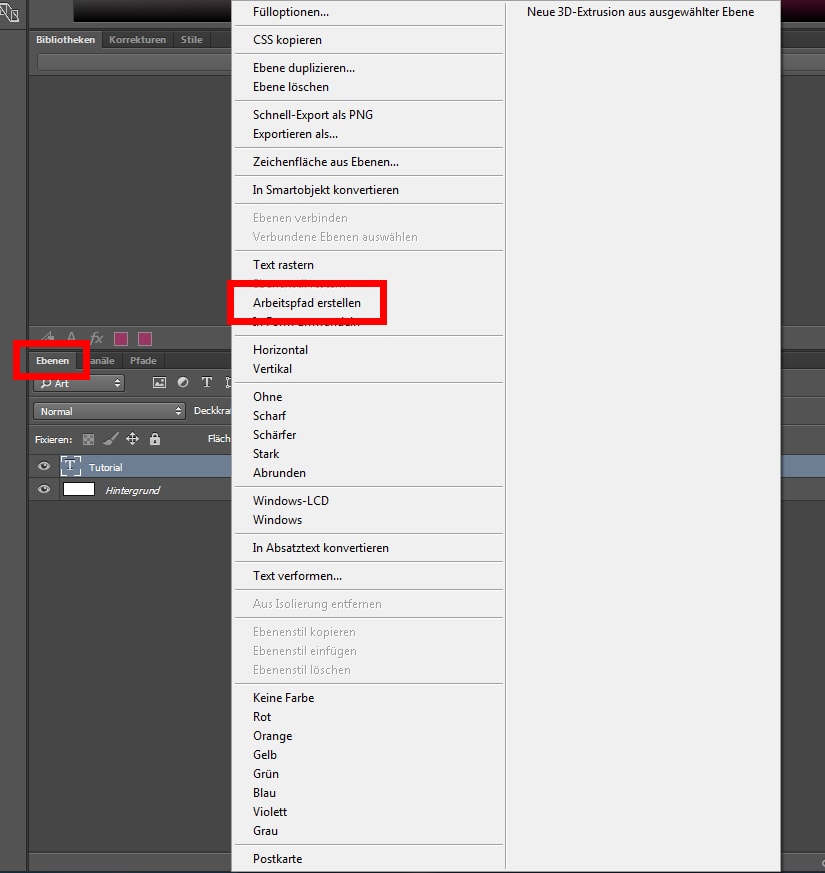The image size is (825, 873).
Task: Hide the Tutorial layer
Action: pos(44,467)
